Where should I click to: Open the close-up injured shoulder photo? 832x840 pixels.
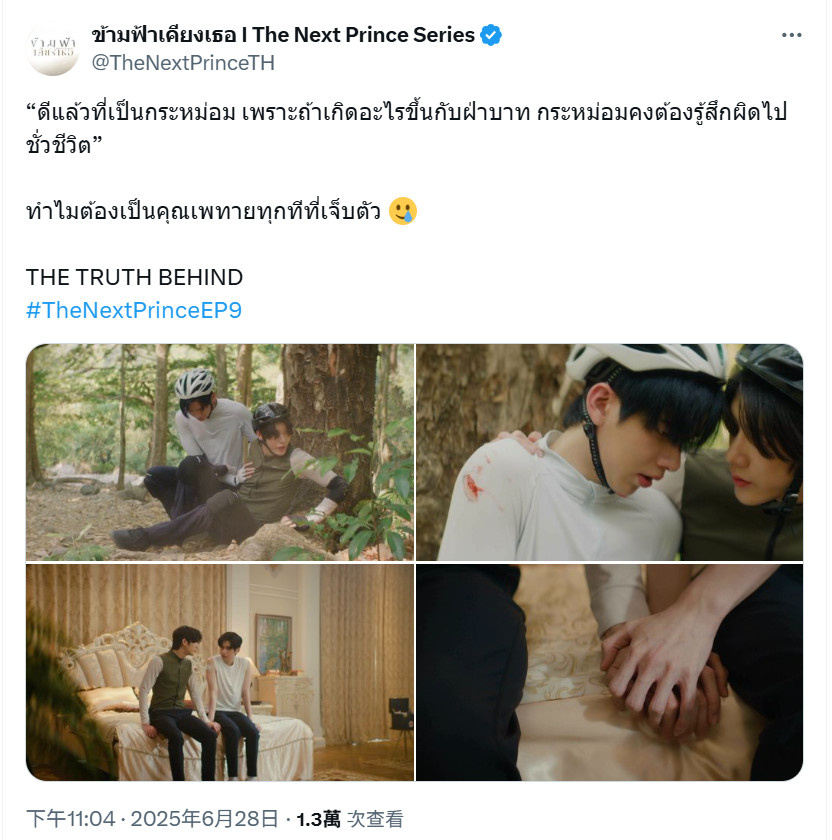tap(610, 452)
